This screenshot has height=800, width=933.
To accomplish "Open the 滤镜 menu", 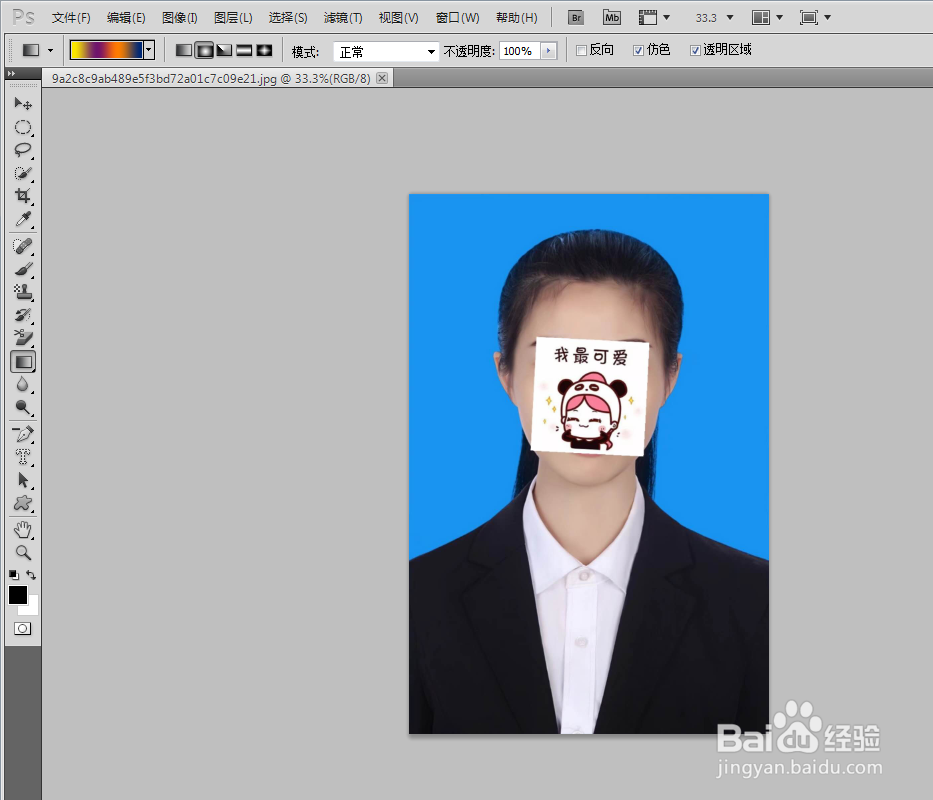I will [342, 17].
